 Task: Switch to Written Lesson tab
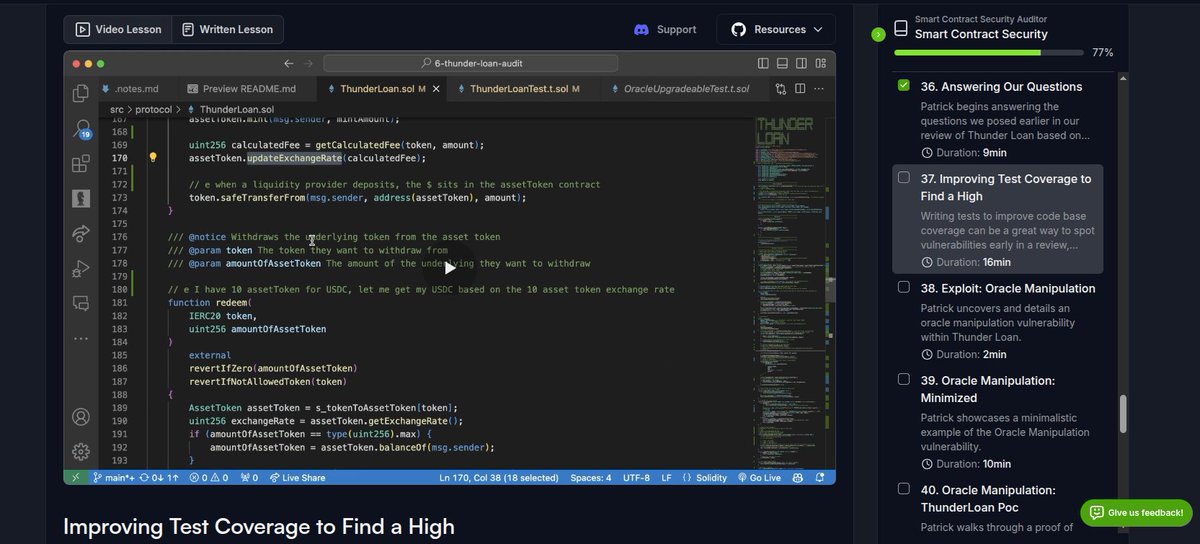227,30
